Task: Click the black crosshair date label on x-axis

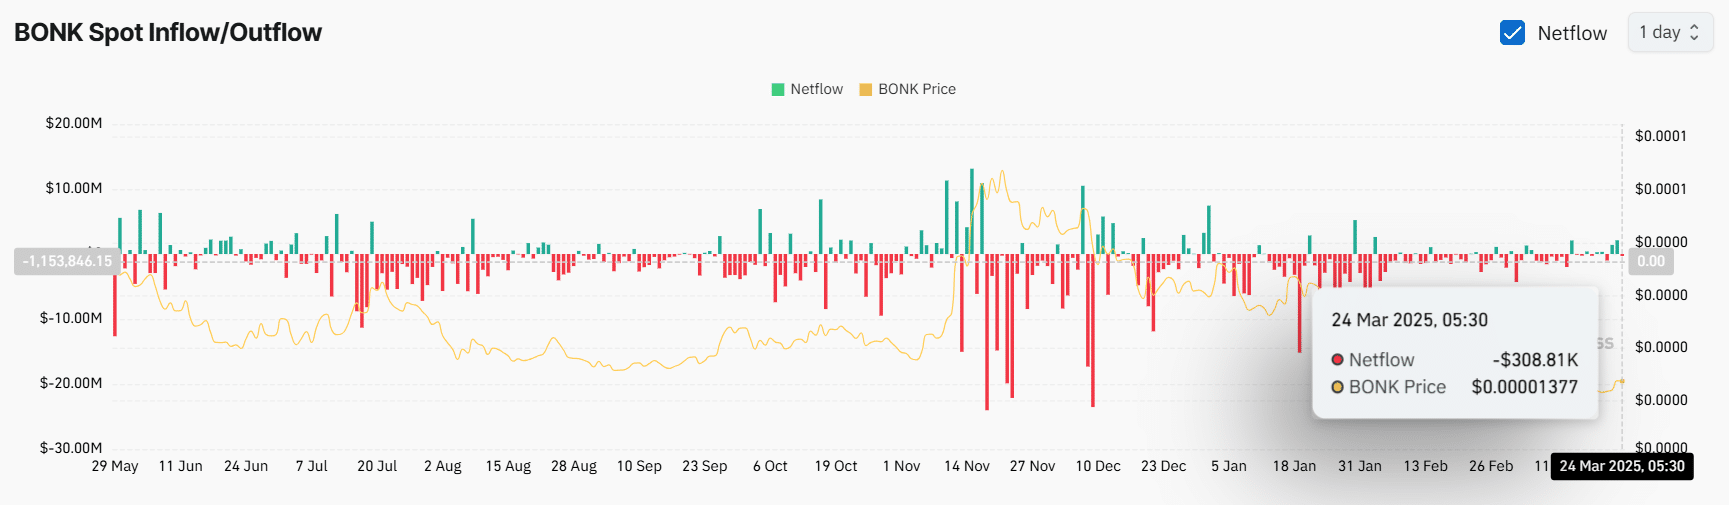Action: coord(1621,466)
